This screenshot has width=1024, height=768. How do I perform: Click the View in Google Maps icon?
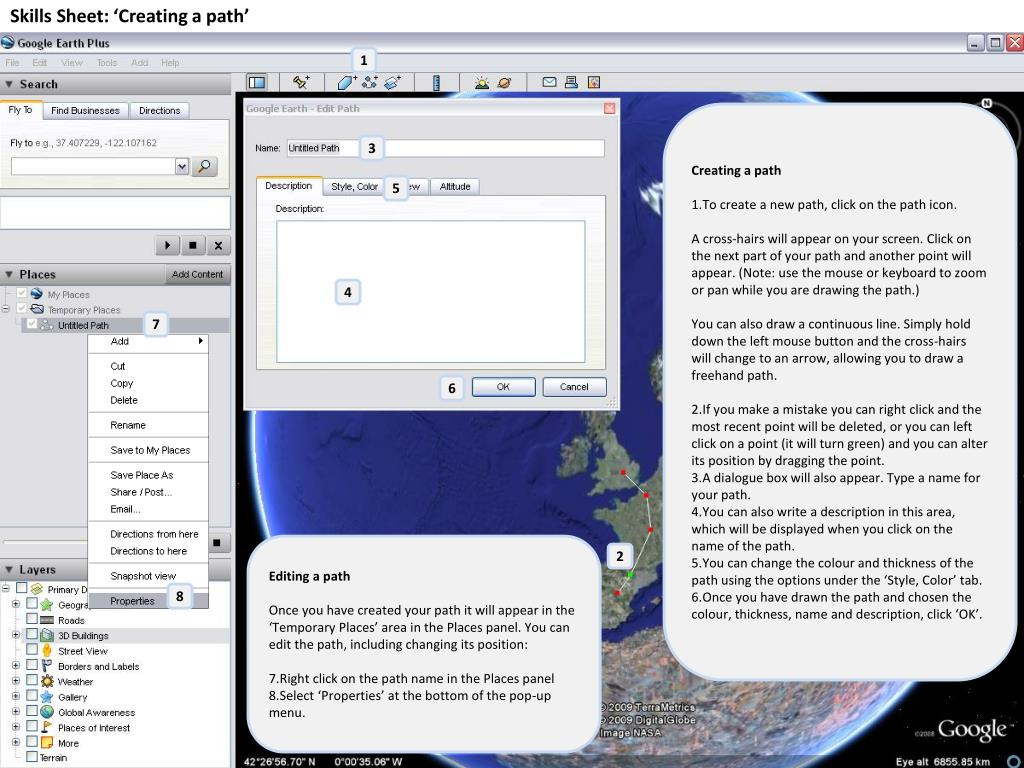point(594,82)
